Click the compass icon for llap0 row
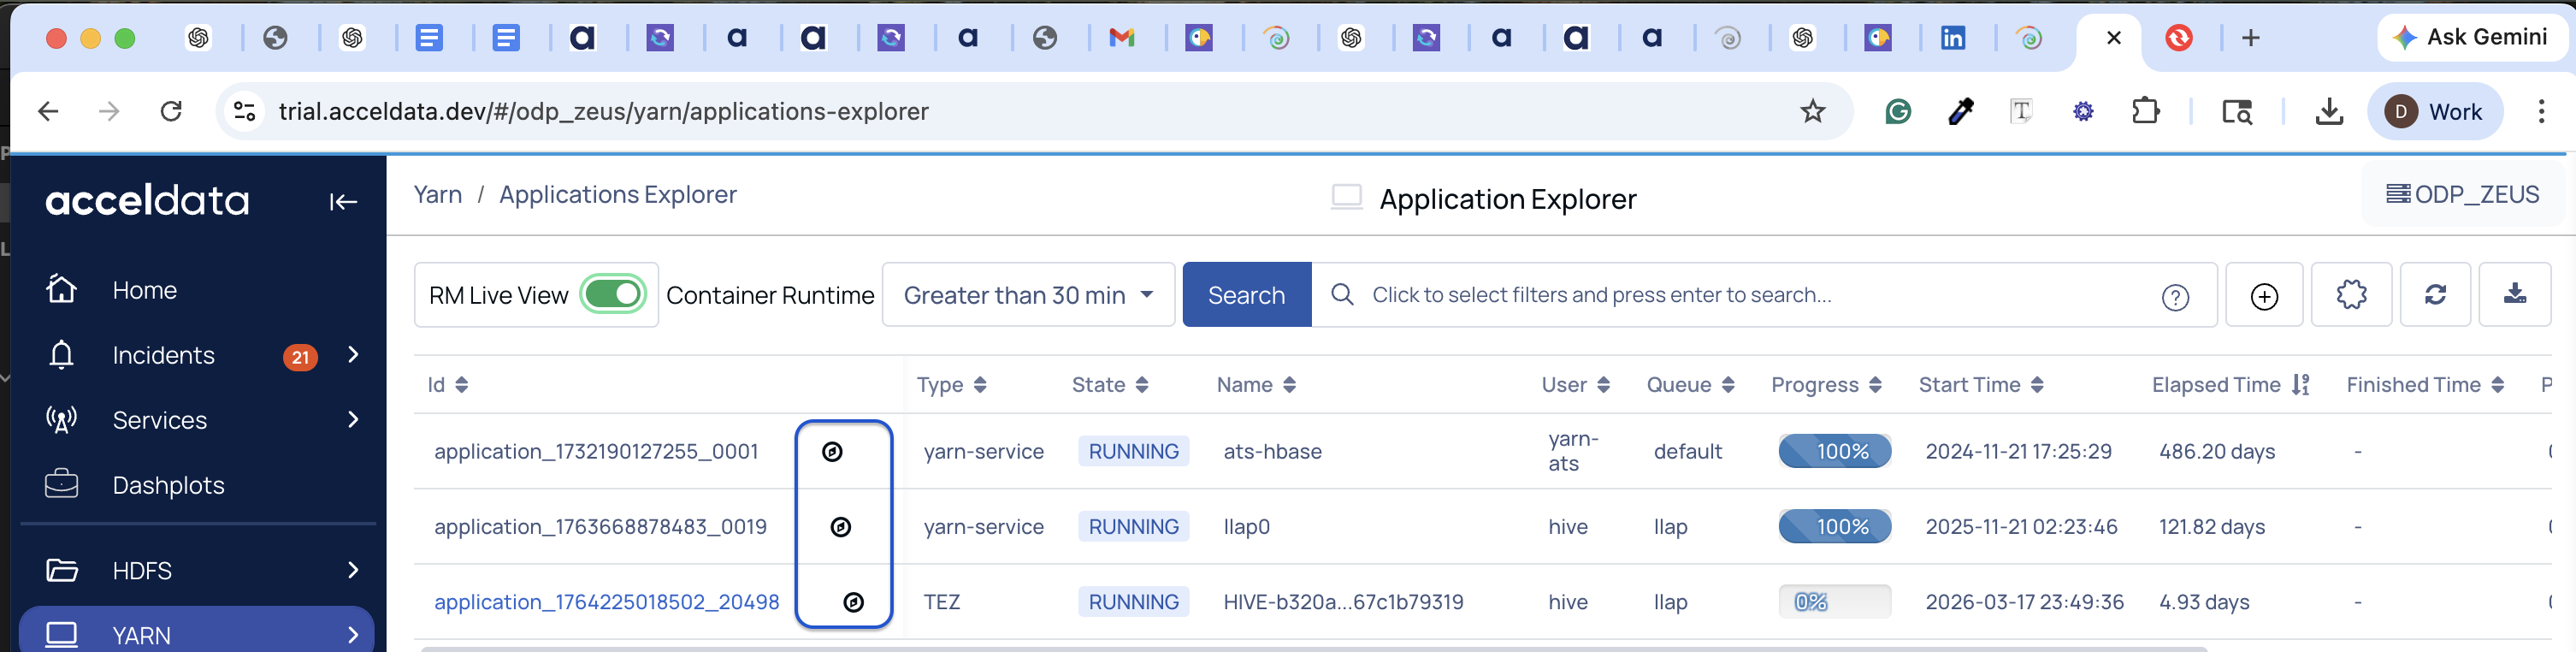 pos(841,527)
